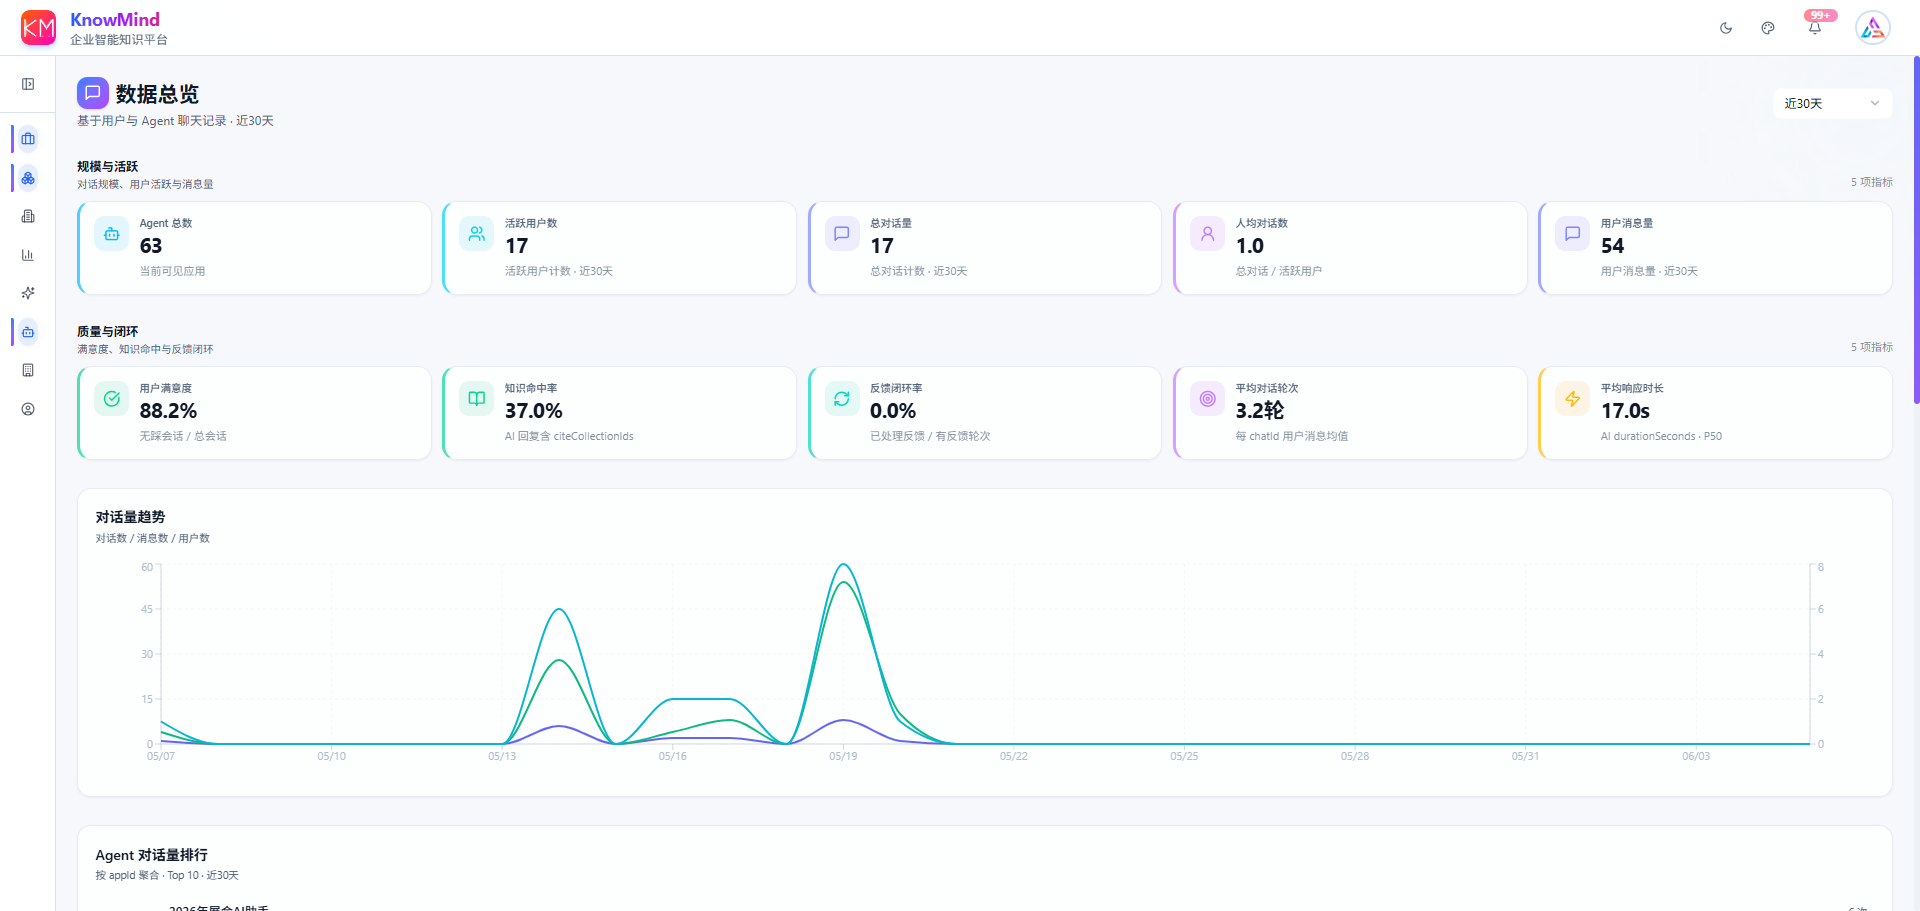Open the stacked cubes sidebar icon
1920x911 pixels.
(x=28, y=178)
